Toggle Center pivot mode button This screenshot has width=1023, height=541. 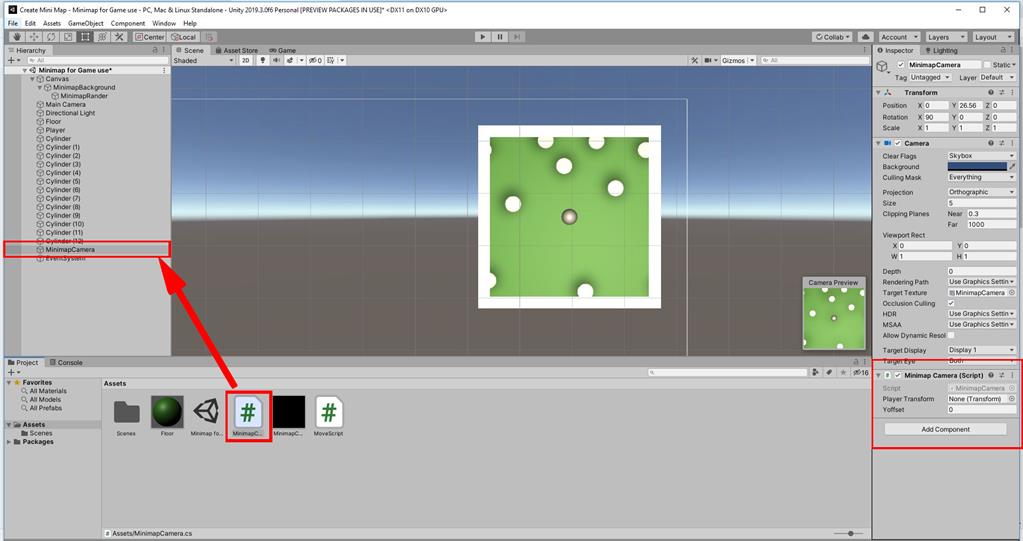(x=149, y=37)
